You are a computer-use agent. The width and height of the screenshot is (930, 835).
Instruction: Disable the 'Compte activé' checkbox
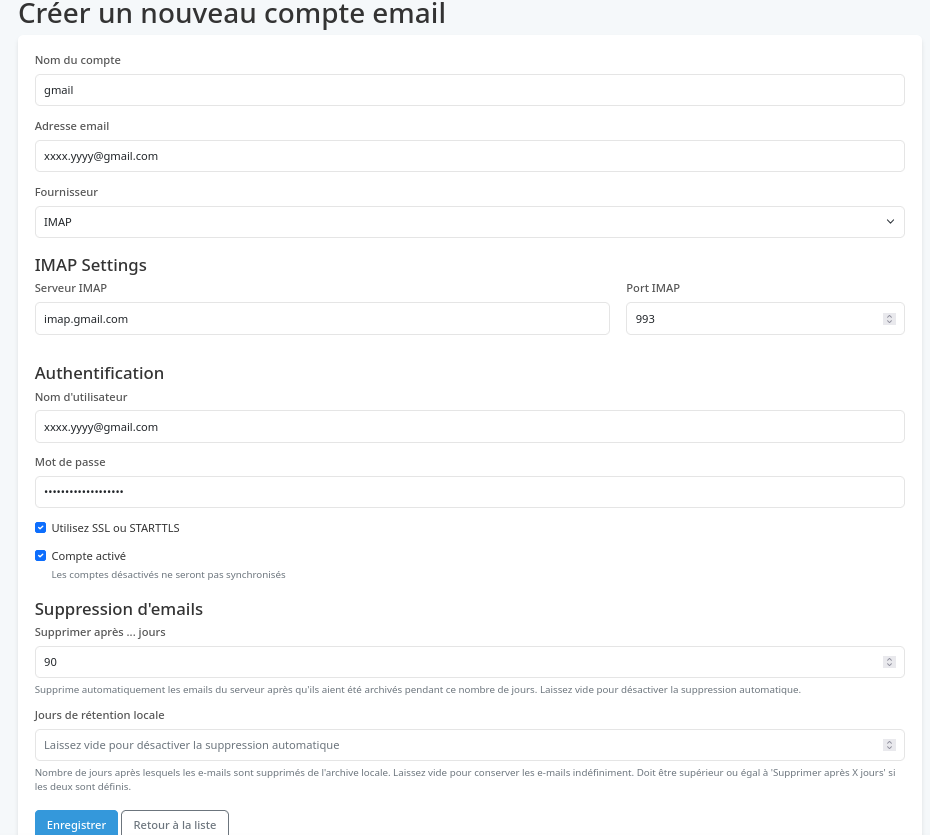coord(40,555)
